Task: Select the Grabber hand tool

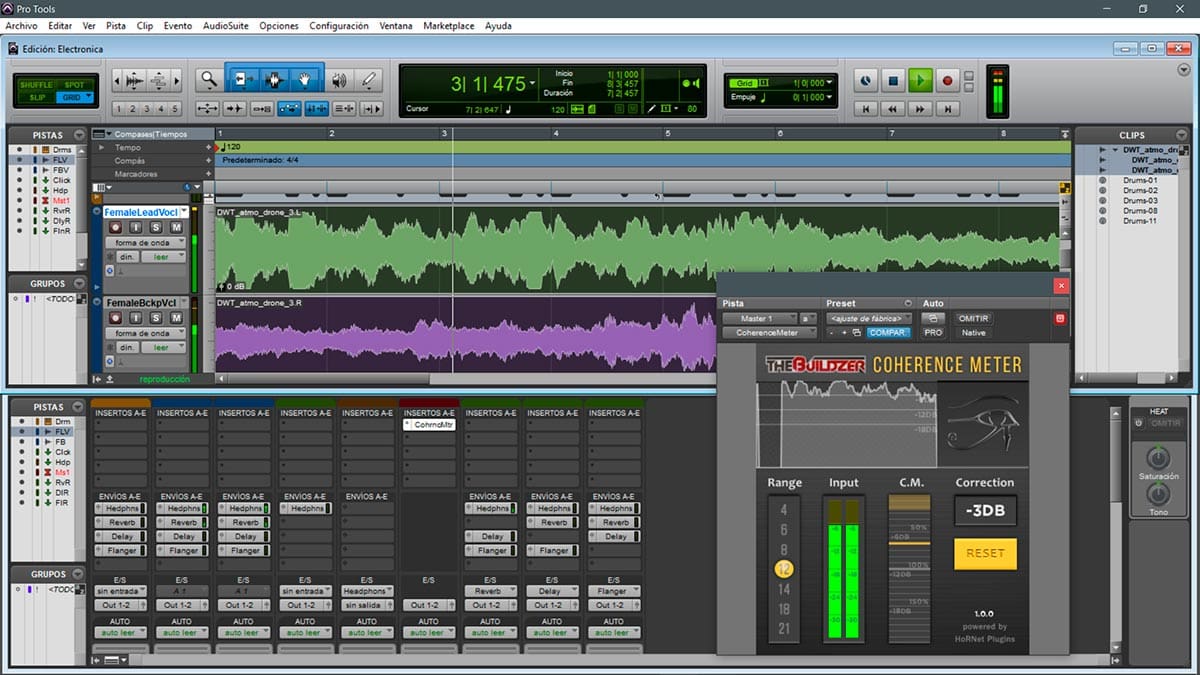Action: (305, 80)
